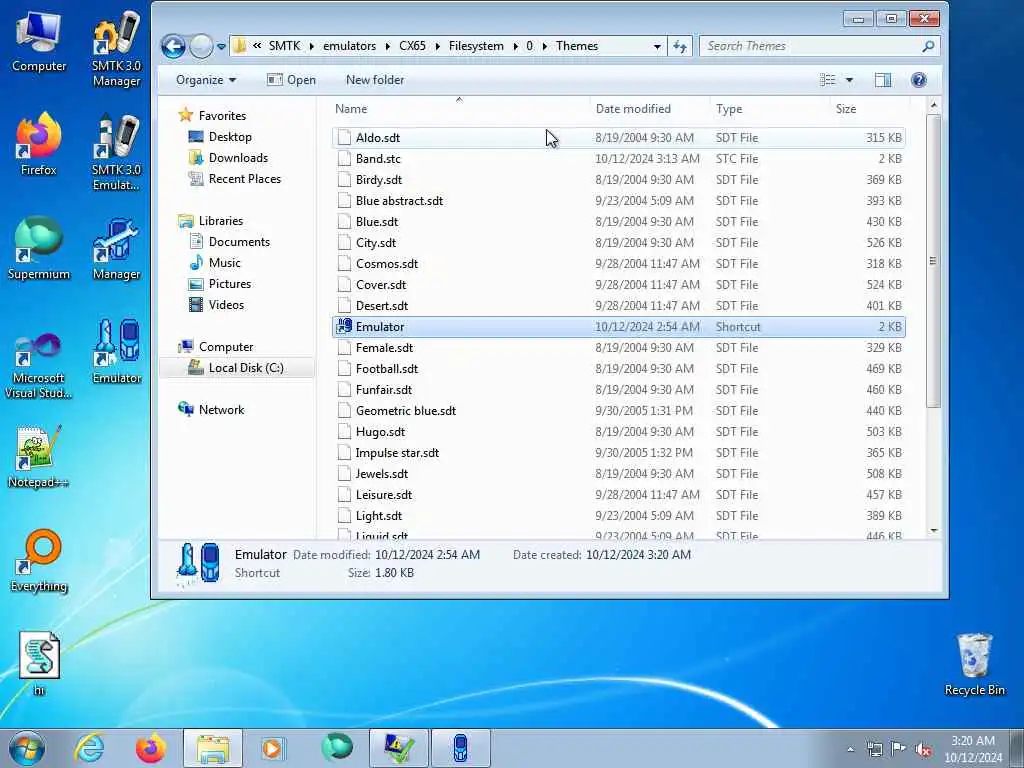Go back with the Explorer Back arrow
Image resolution: width=1024 pixels, height=768 pixels.
pyautogui.click(x=173, y=46)
